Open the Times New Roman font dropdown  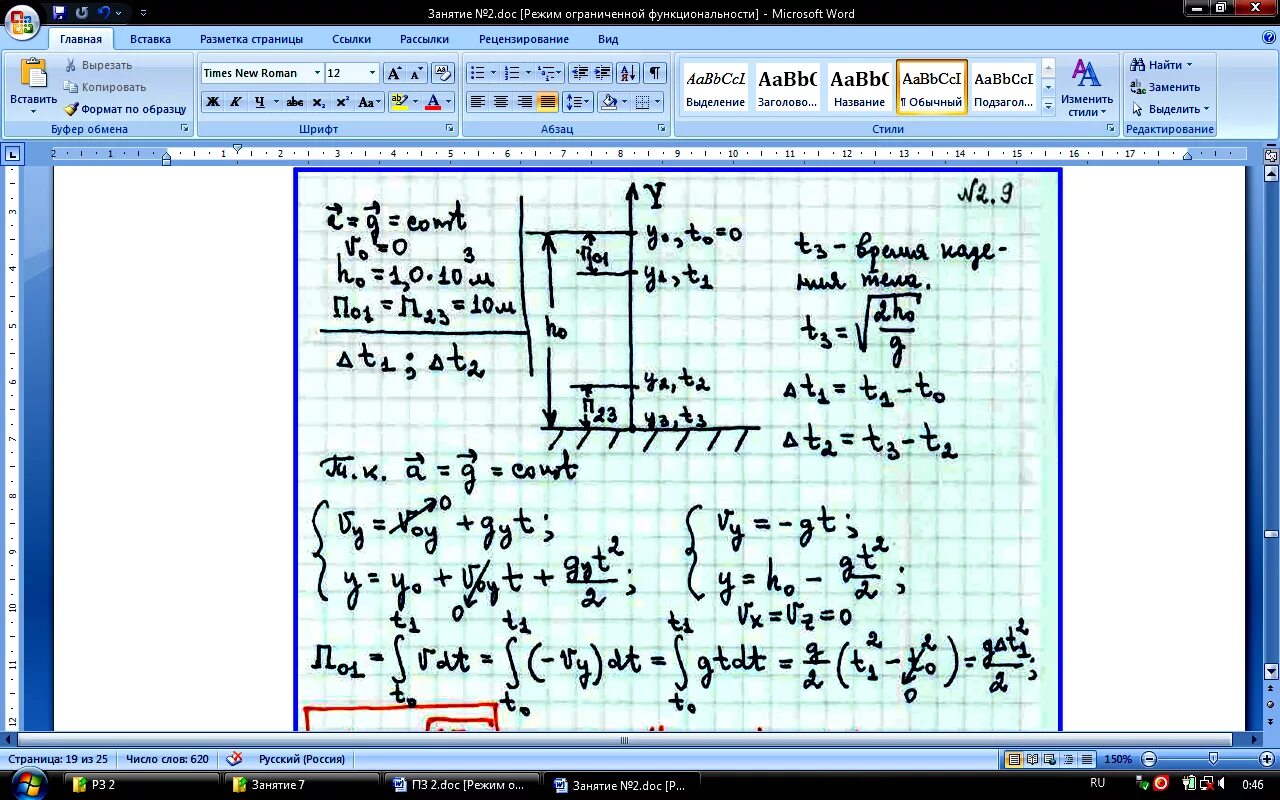[x=317, y=73]
